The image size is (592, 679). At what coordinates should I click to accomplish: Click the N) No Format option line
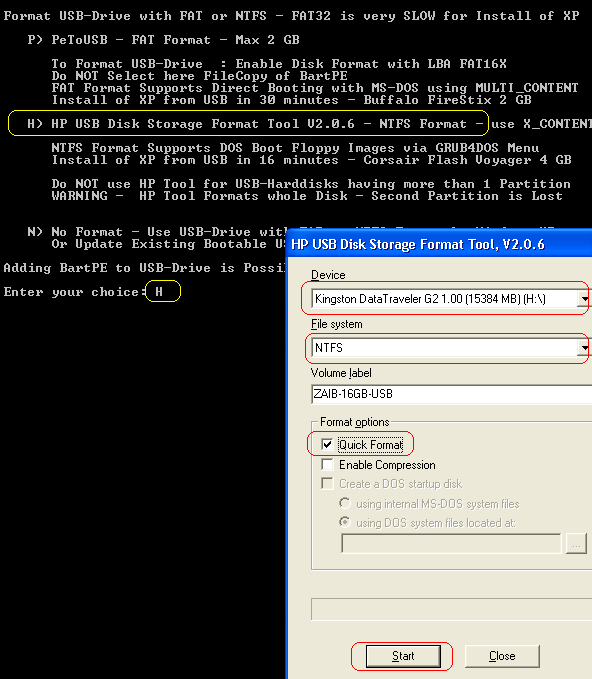click(157, 232)
